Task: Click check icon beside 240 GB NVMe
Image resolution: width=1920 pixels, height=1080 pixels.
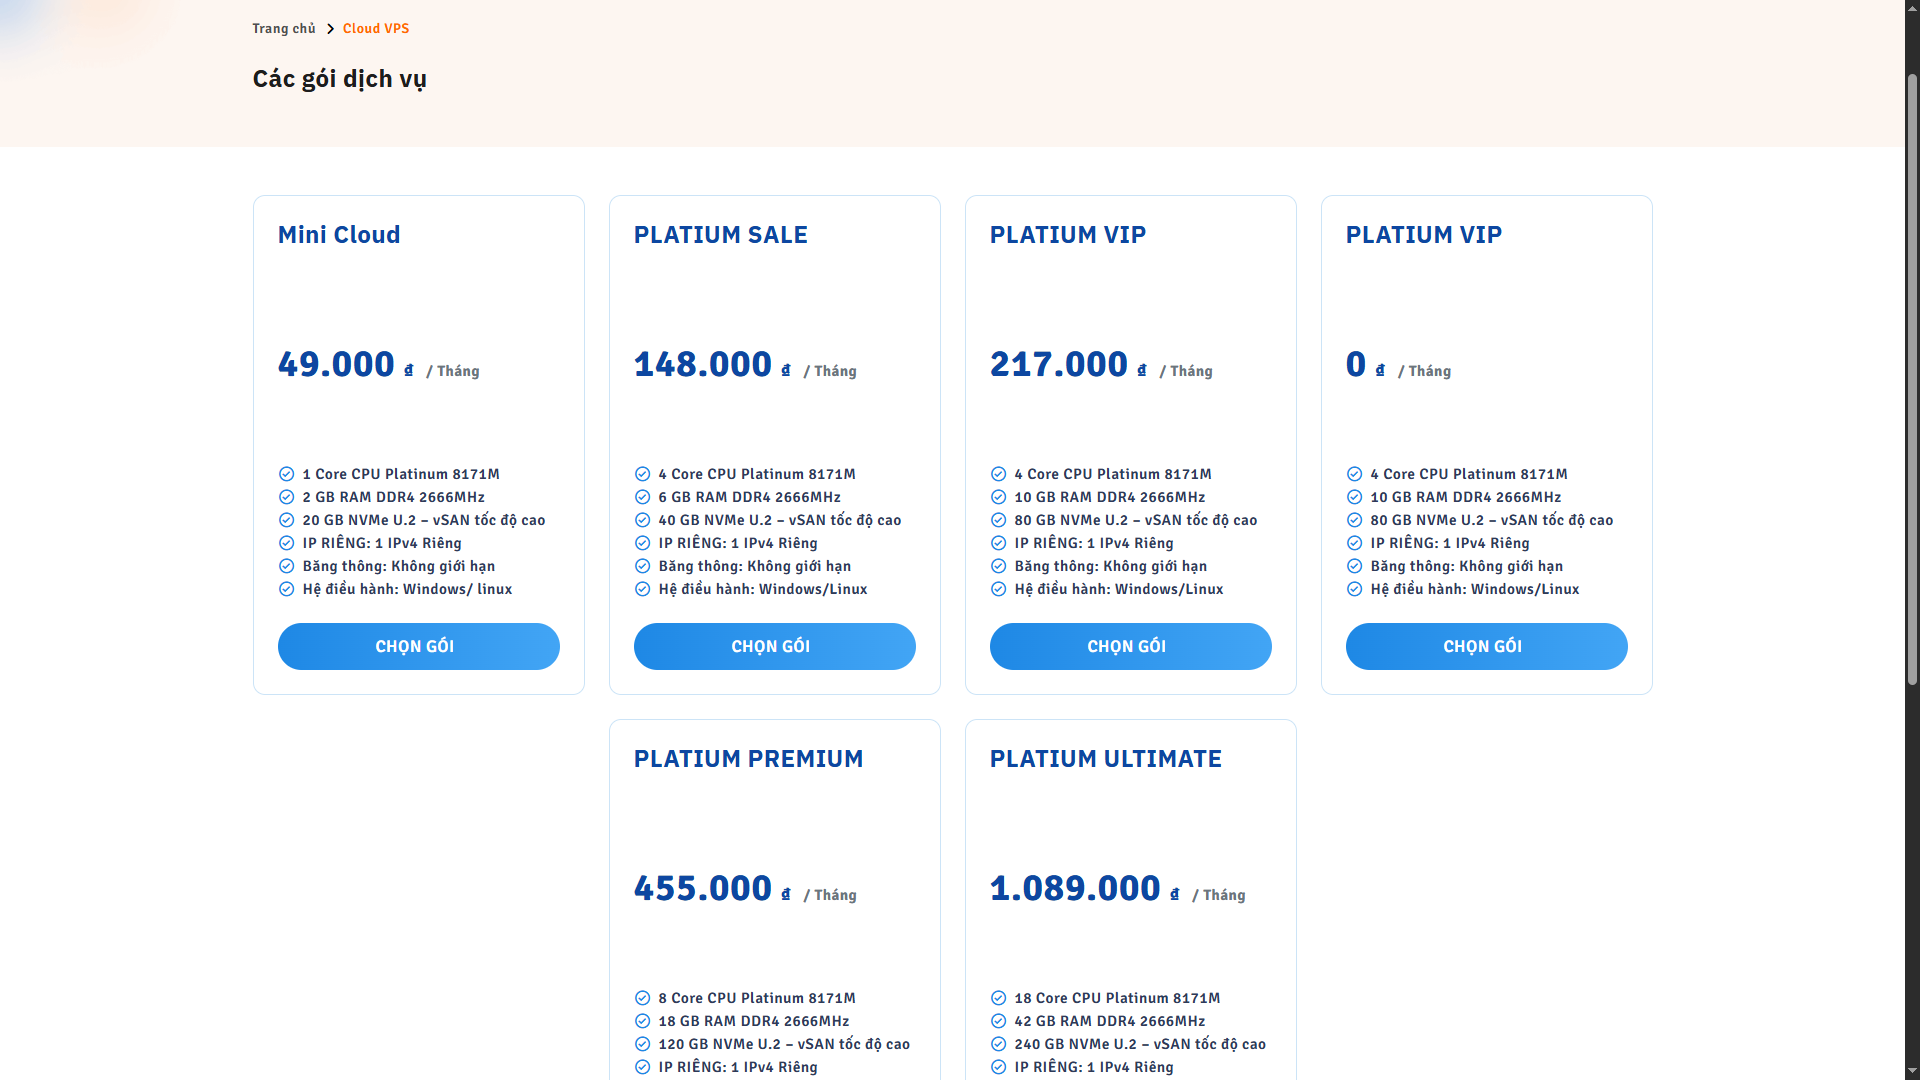Action: 998,1044
